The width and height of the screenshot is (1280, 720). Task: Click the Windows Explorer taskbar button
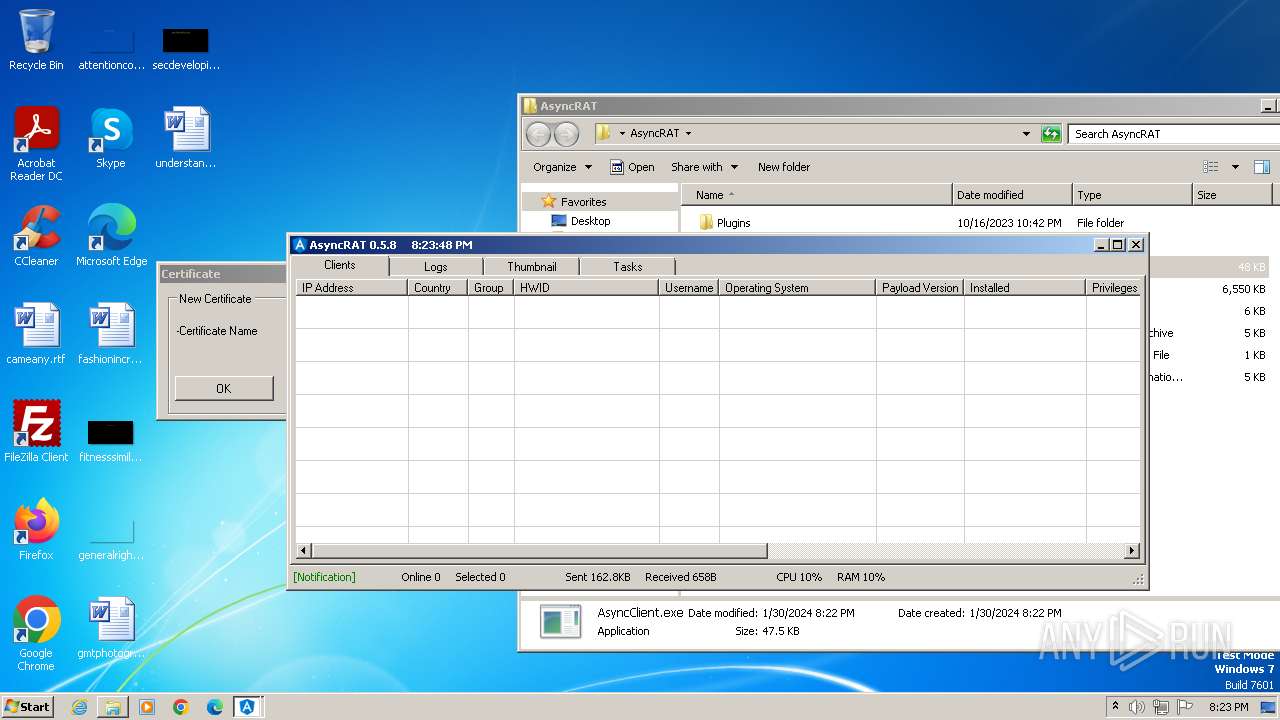(113, 707)
